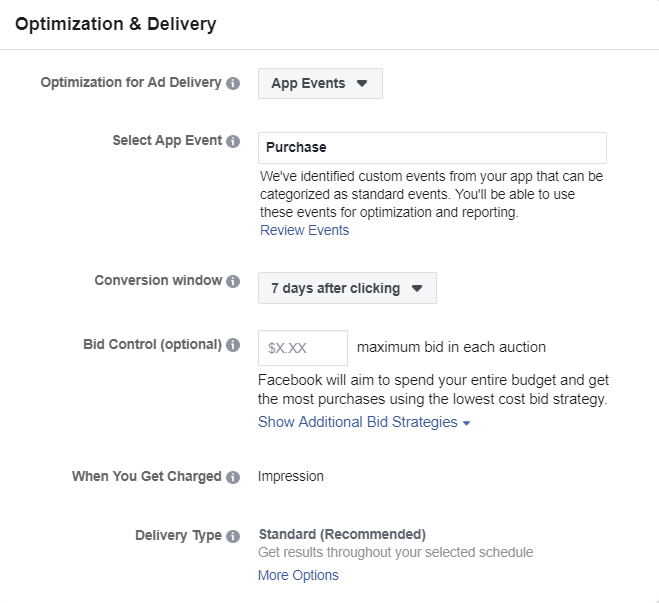The height and width of the screenshot is (603, 659).
Task: Click the lowest cost bid strategy description
Action: point(433,390)
